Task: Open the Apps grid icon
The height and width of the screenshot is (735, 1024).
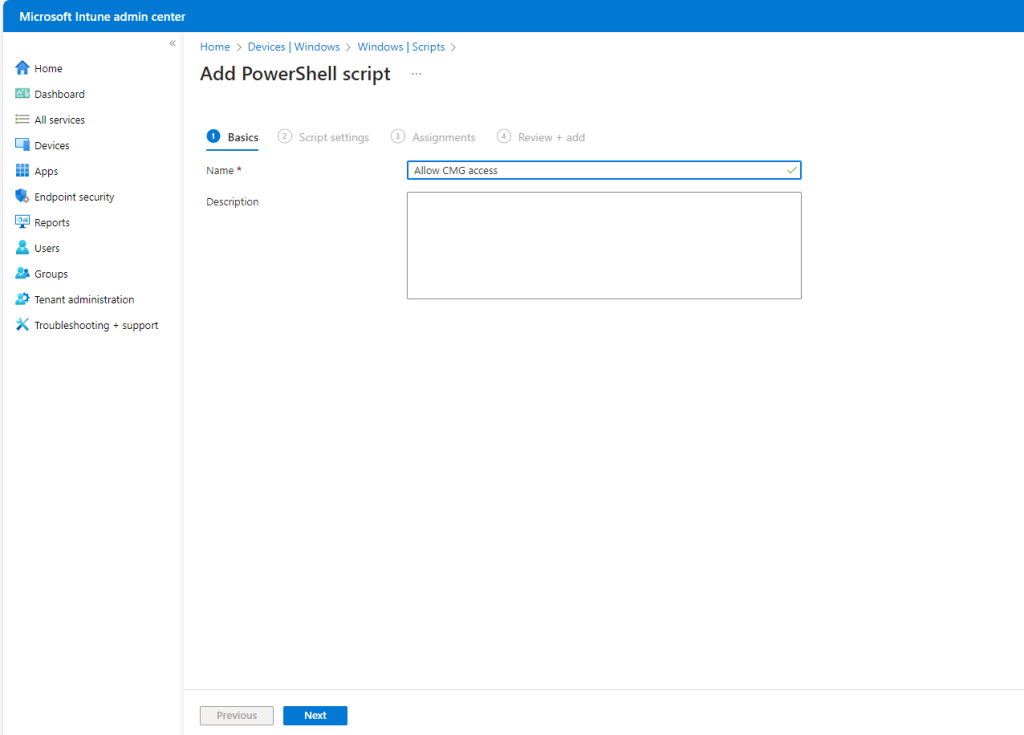Action: [x=22, y=171]
